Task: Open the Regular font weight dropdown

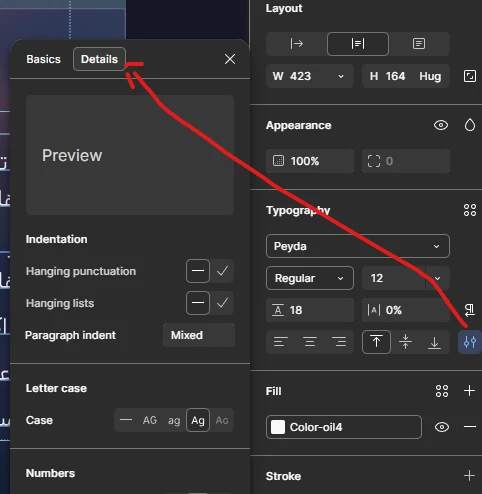Action: coord(310,278)
